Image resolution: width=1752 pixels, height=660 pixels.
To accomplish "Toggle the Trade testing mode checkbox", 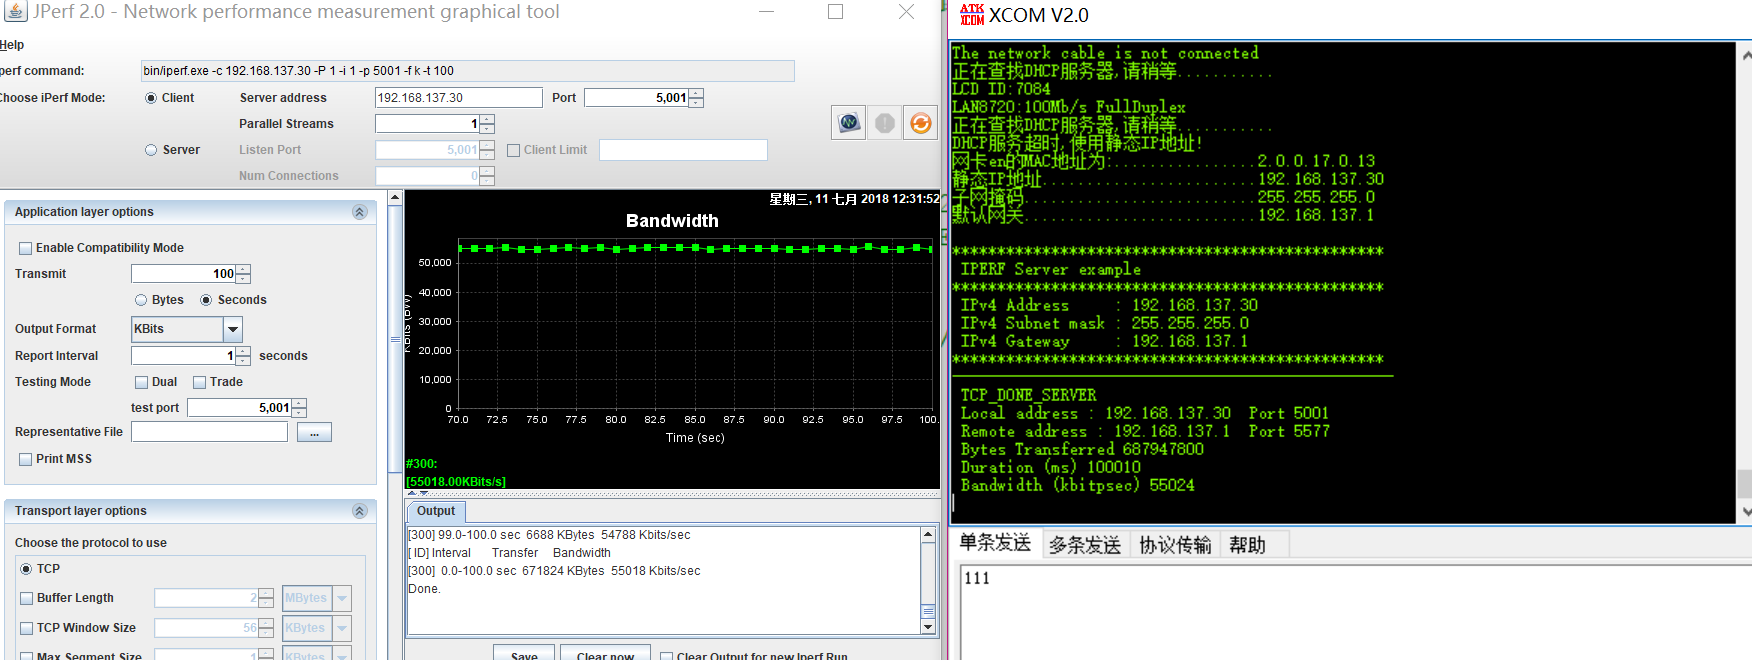I will 200,382.
